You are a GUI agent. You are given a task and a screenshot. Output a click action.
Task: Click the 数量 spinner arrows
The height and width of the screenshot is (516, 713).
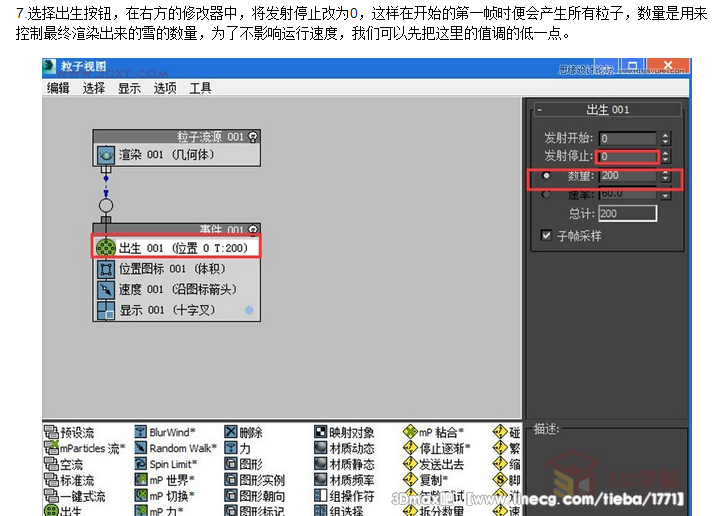click(x=665, y=175)
